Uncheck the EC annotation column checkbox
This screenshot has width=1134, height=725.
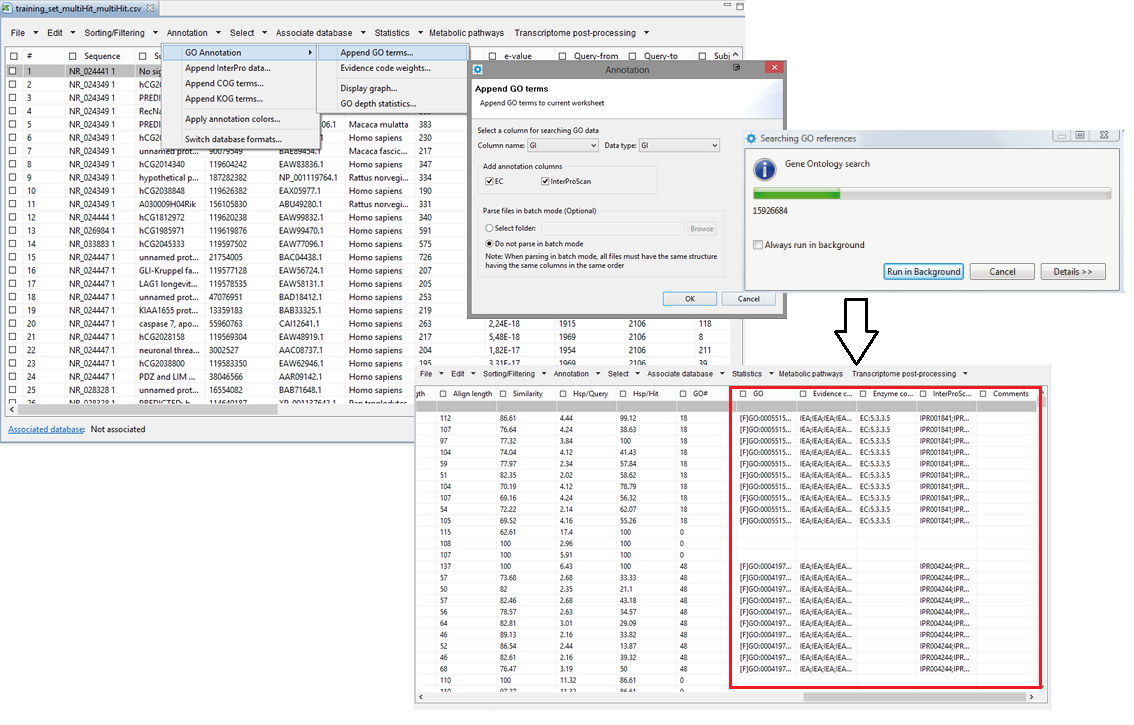click(x=489, y=181)
